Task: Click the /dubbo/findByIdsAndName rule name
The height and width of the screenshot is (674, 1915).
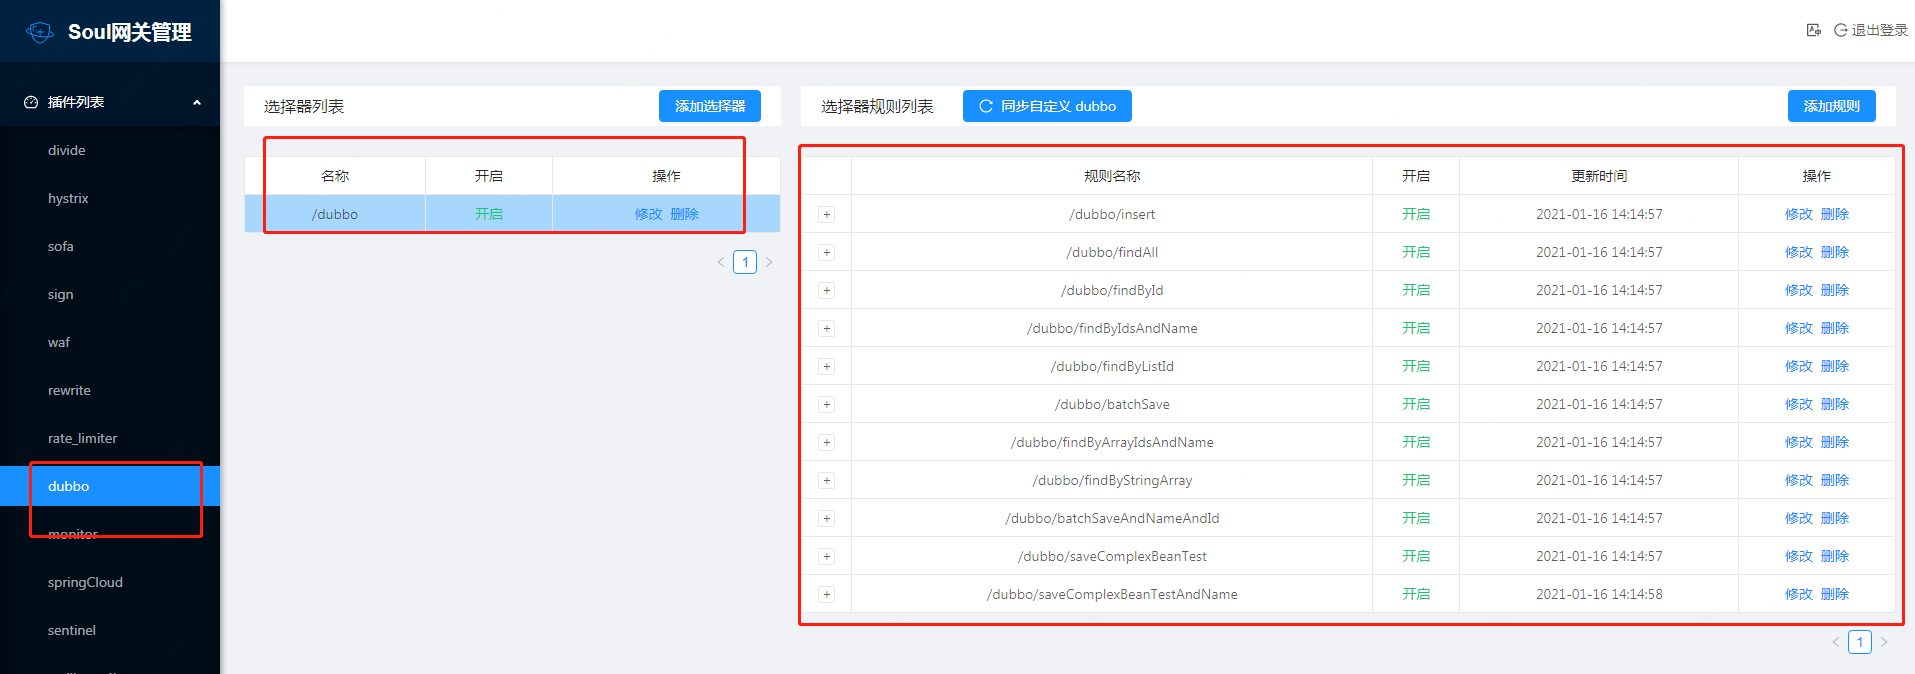Action: click(x=1112, y=328)
